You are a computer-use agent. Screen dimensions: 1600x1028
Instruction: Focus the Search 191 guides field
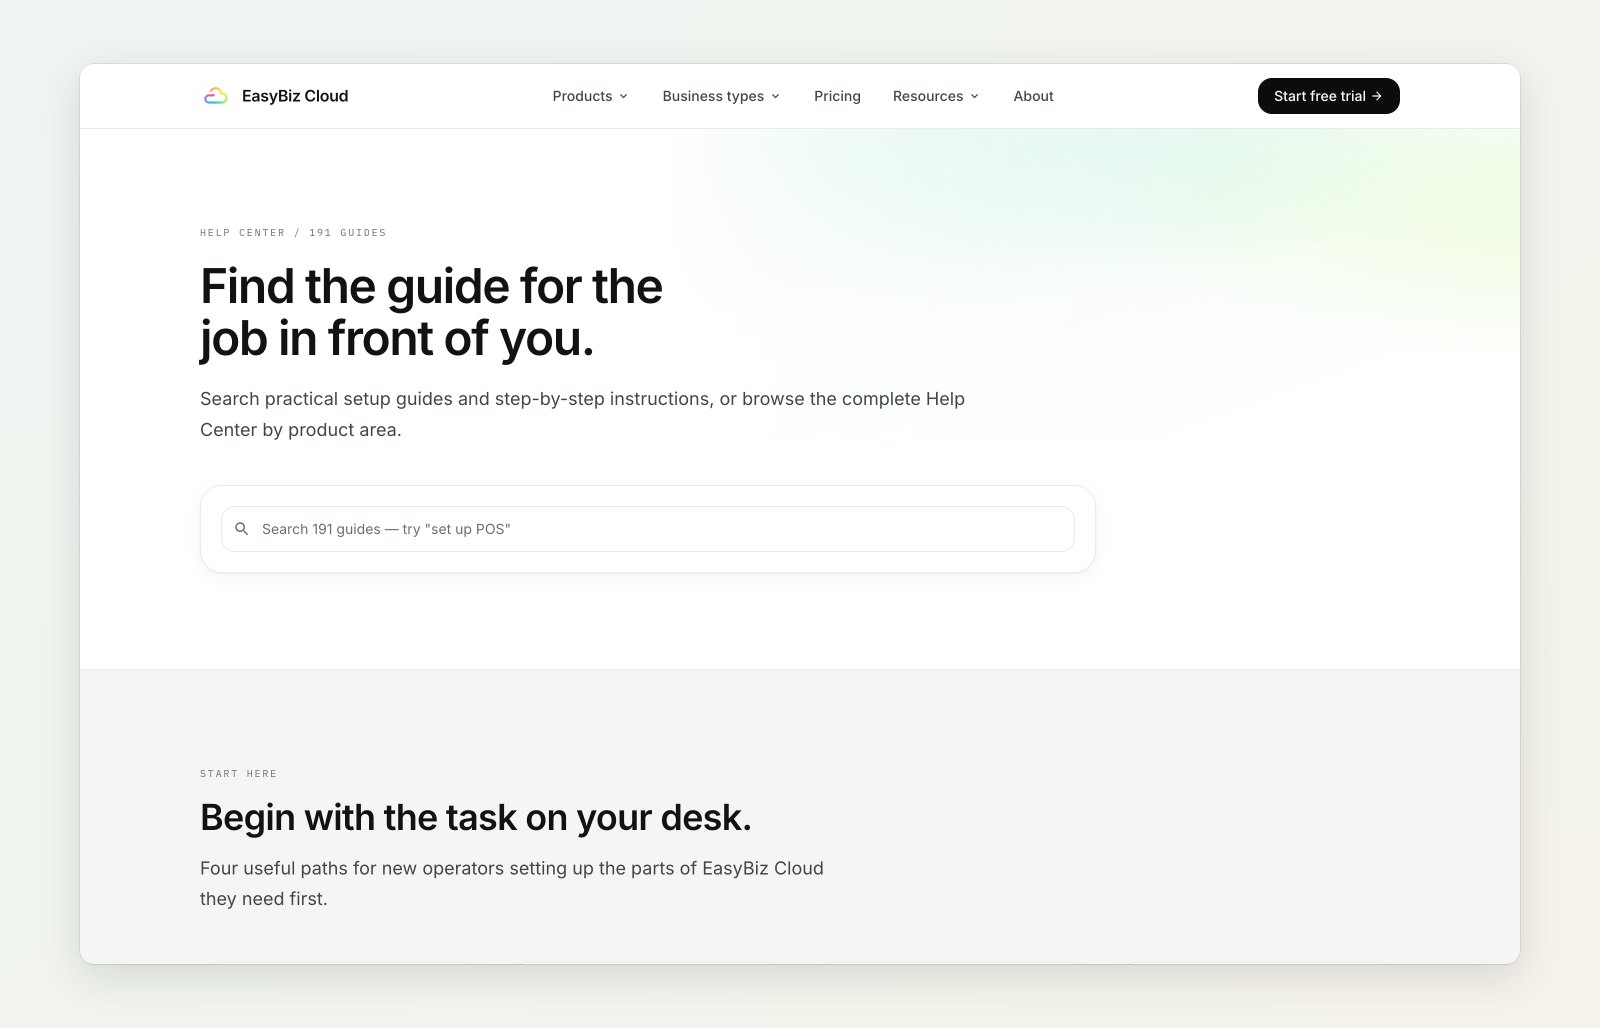(648, 529)
